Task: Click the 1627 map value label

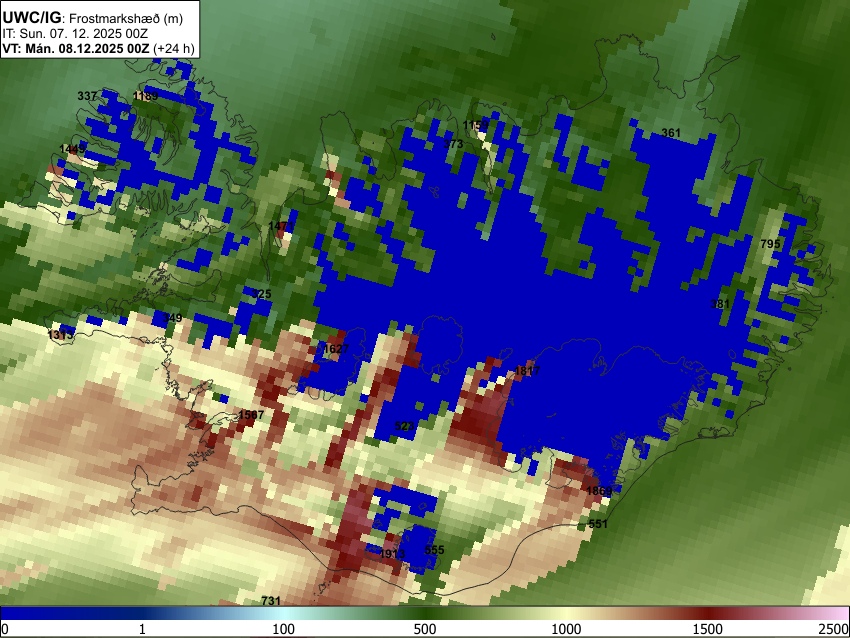Action: (x=336, y=349)
